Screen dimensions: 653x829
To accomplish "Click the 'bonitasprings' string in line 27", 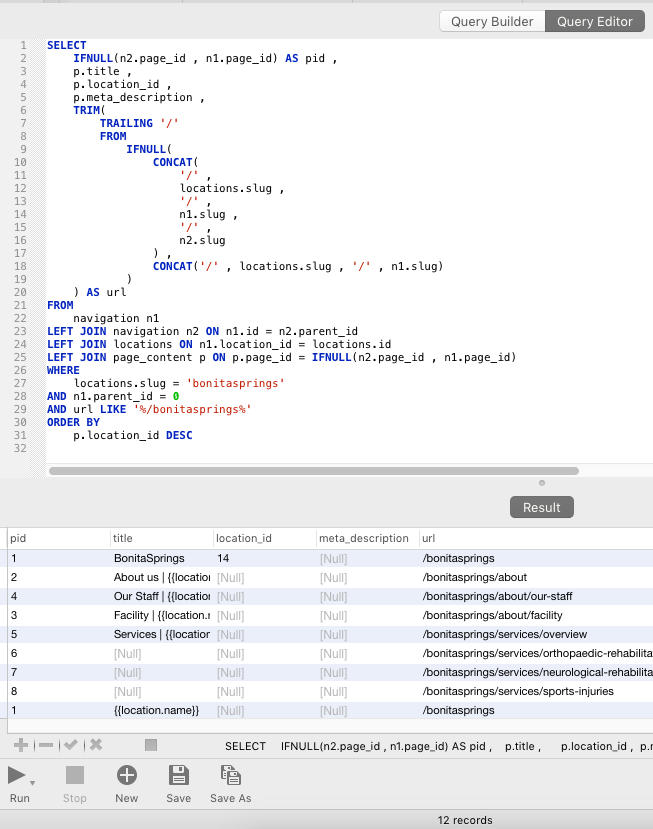I will point(235,383).
